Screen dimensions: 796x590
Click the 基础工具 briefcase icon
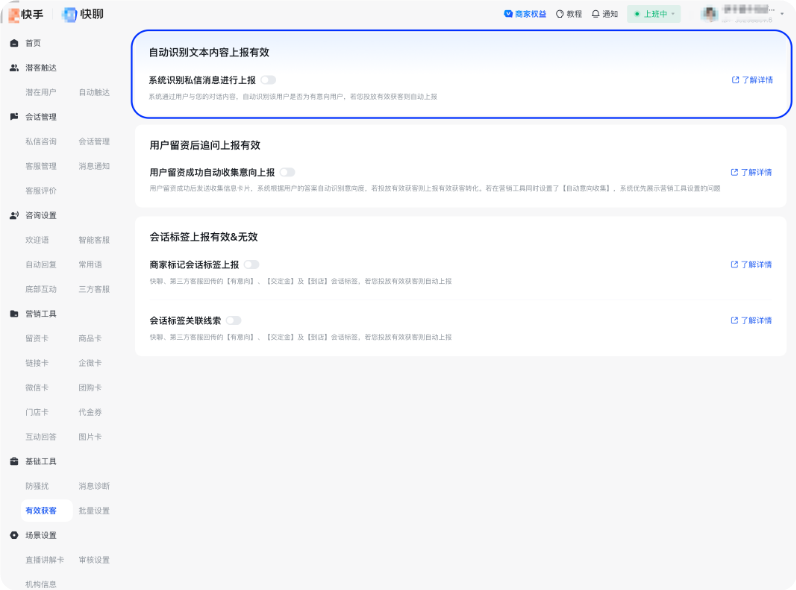(x=14, y=462)
